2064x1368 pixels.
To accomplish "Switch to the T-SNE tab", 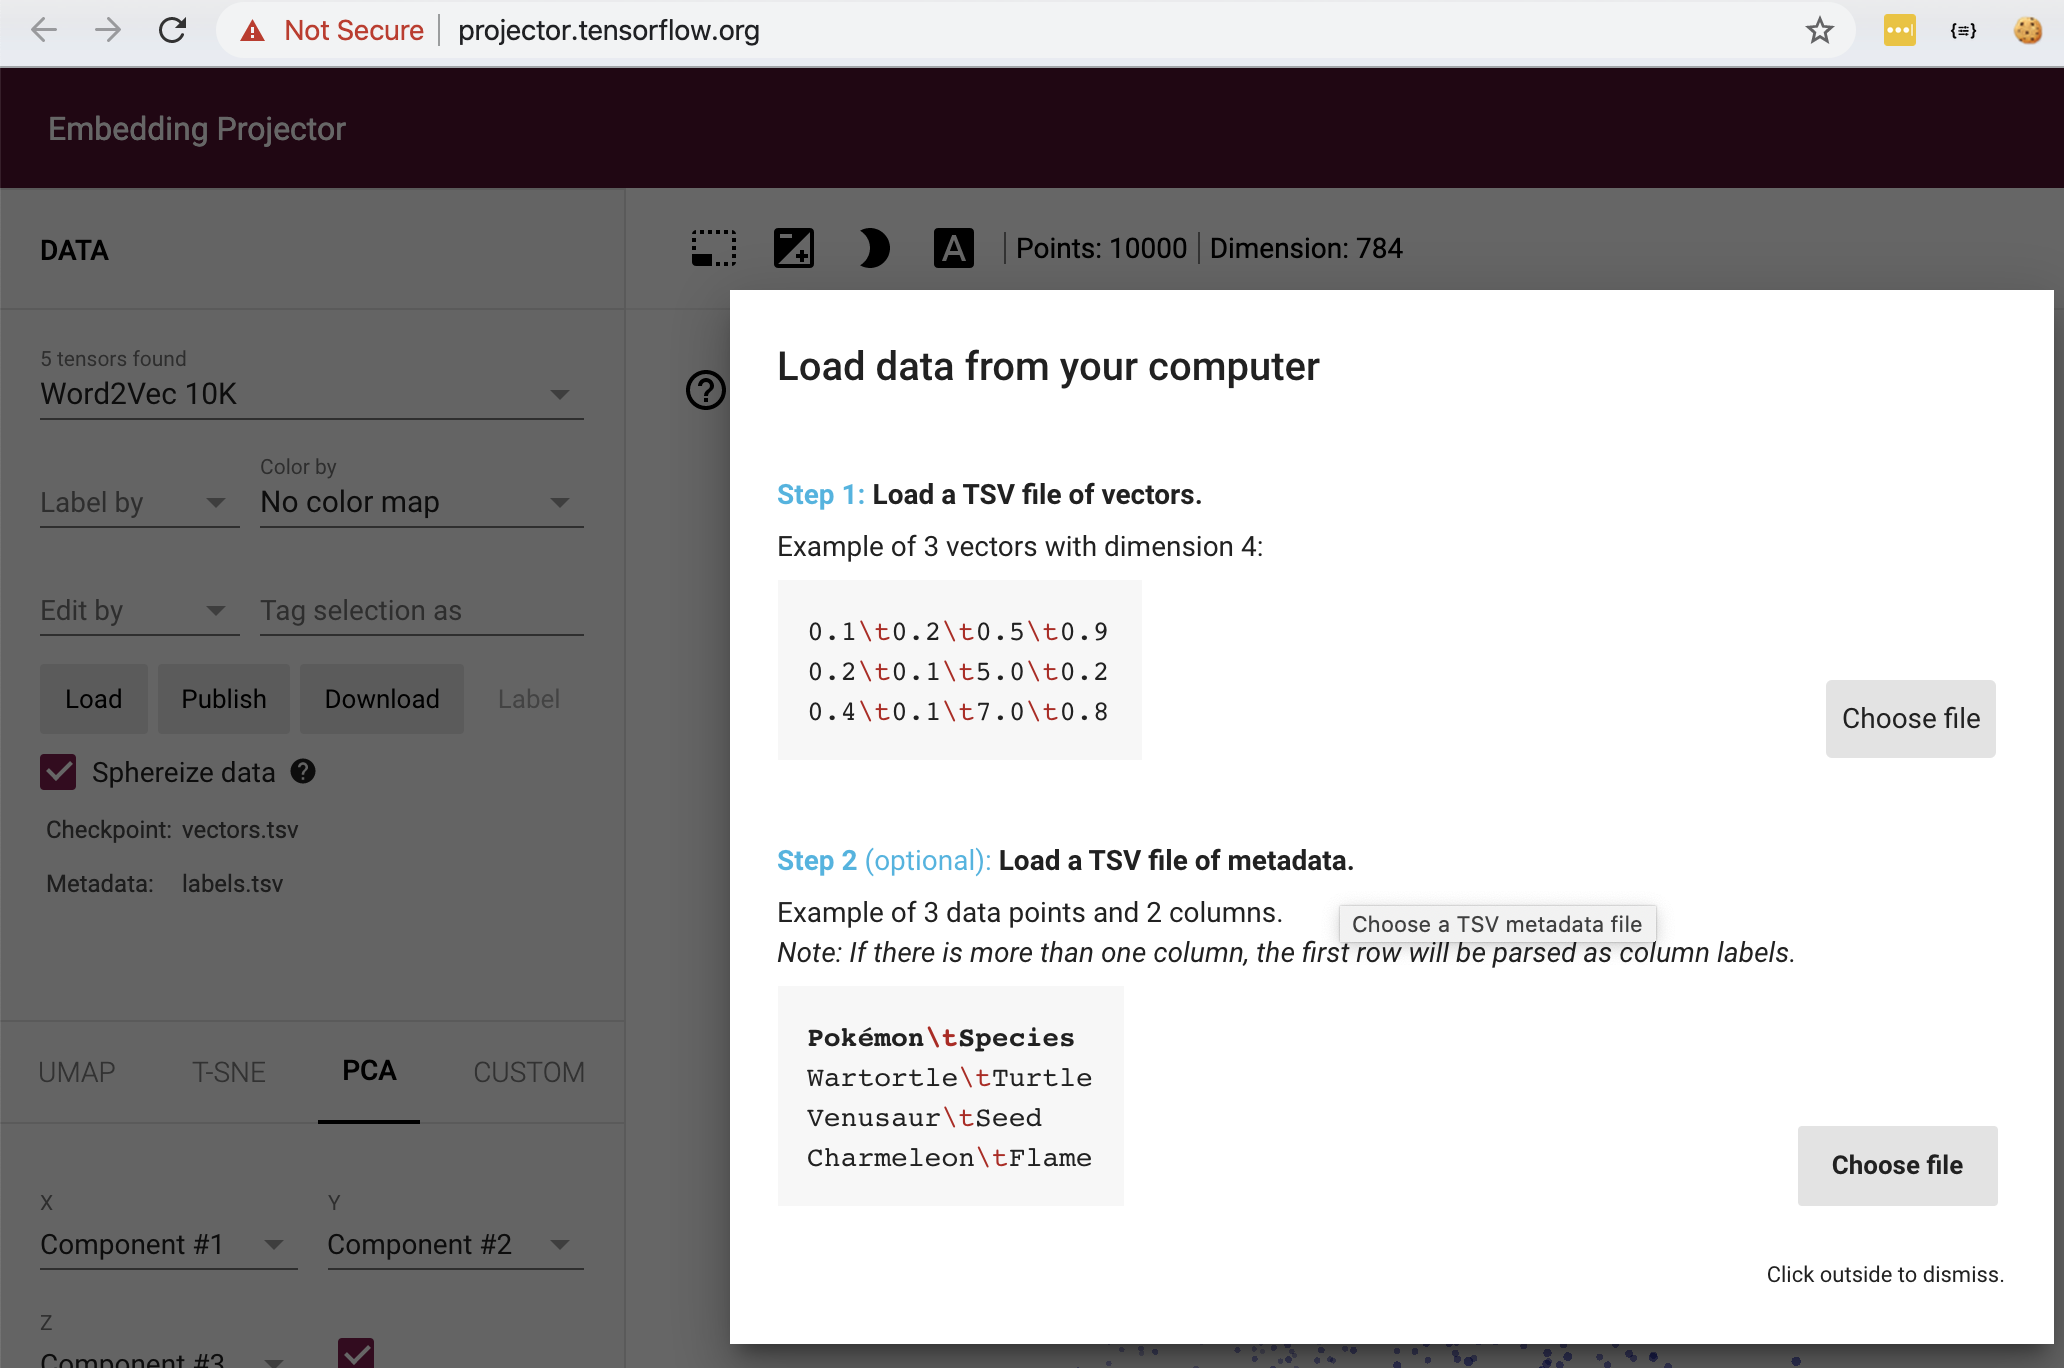I will coord(228,1072).
